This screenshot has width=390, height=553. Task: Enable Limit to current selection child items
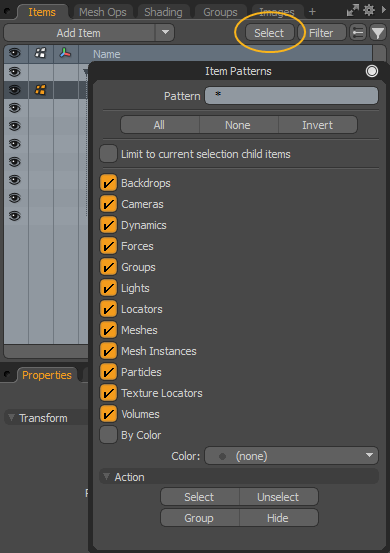point(108,154)
